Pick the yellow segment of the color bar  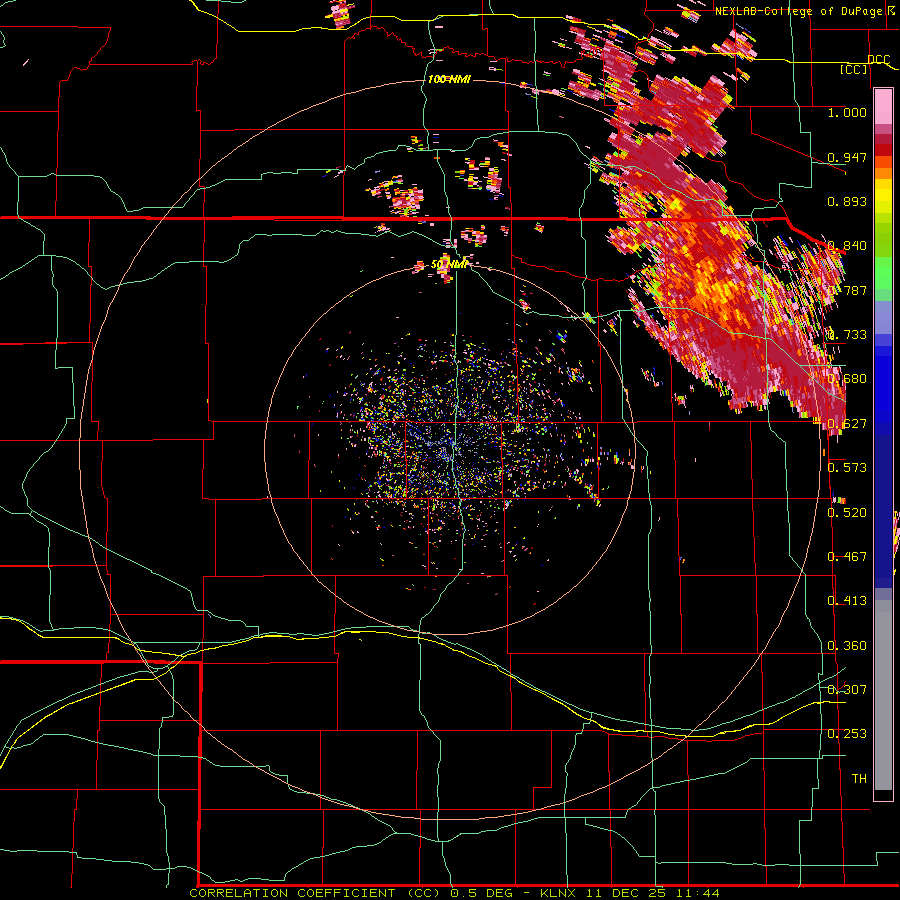pyautogui.click(x=883, y=197)
